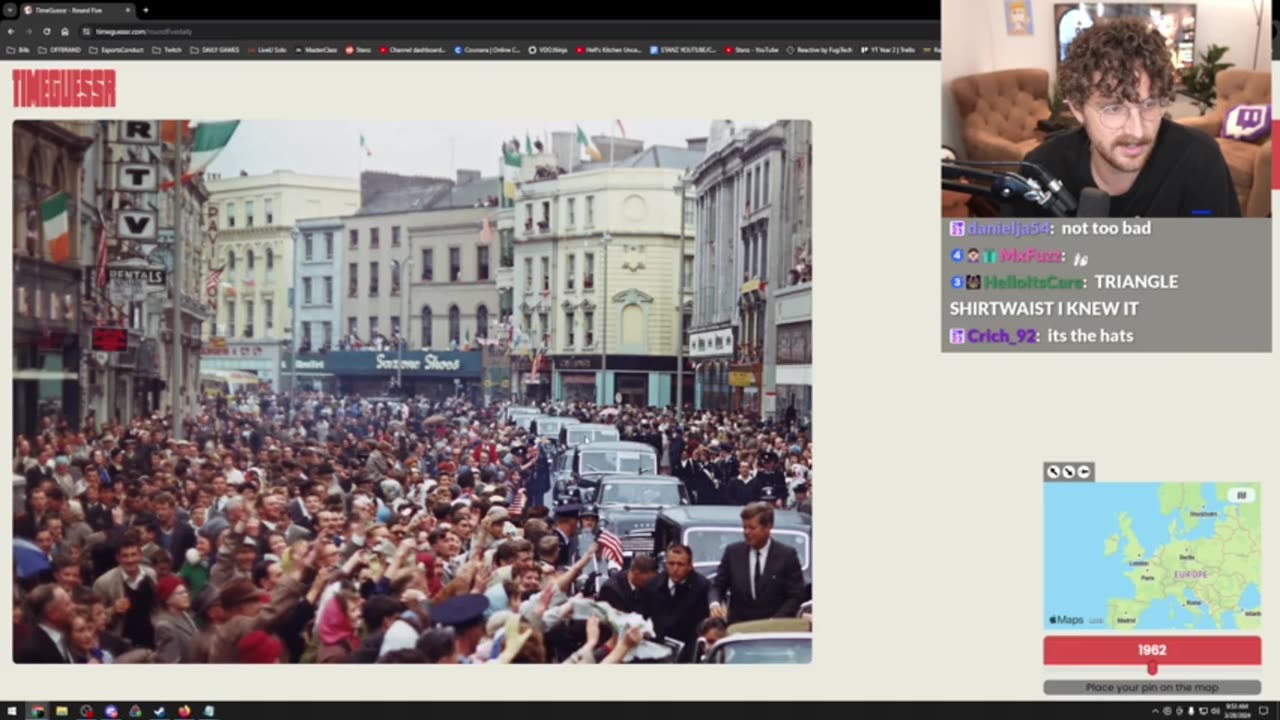Open the MasterClass bookmark
This screenshot has height=720, width=1280.
click(x=315, y=49)
